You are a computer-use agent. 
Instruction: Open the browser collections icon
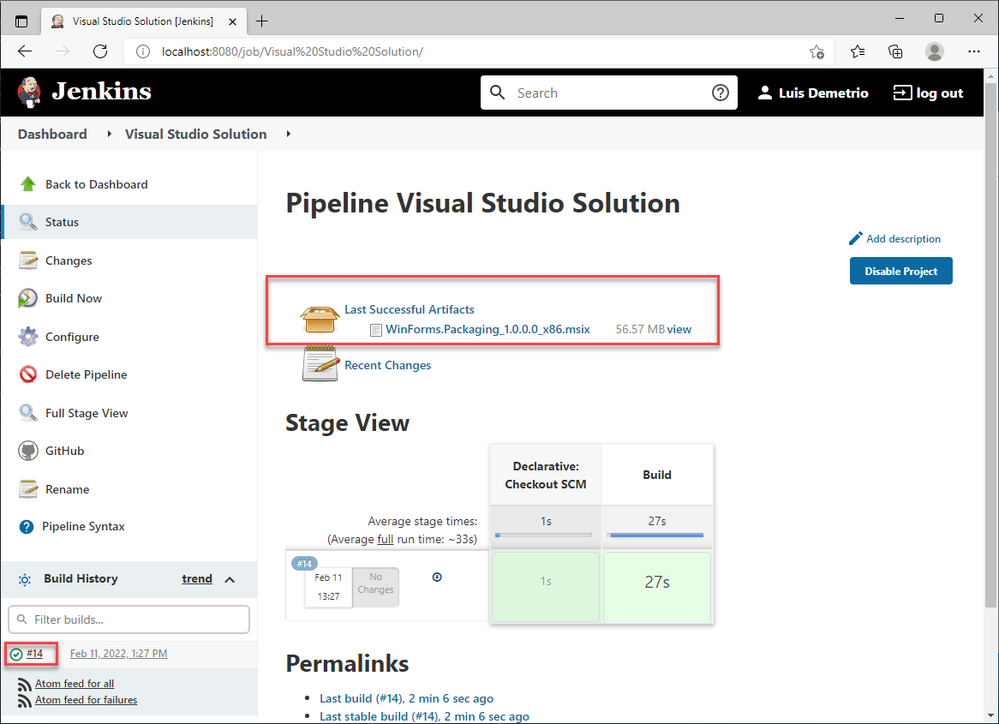click(x=896, y=52)
